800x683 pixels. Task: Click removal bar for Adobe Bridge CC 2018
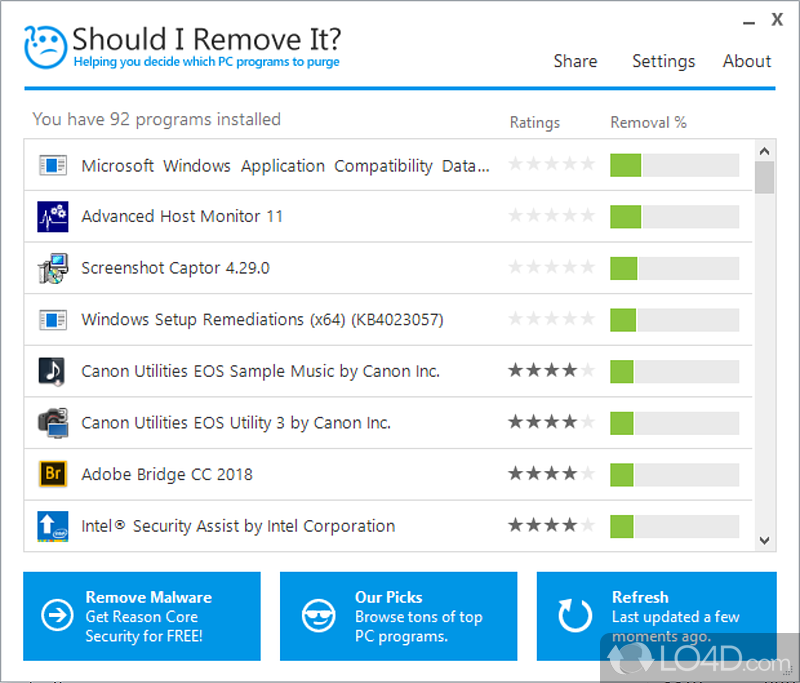click(x=674, y=475)
